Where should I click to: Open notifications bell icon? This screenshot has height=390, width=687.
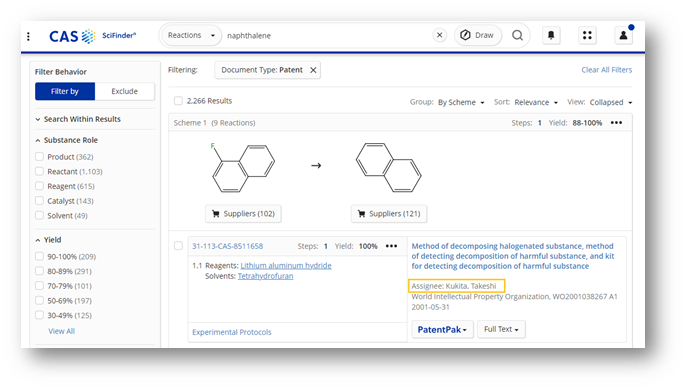click(x=551, y=35)
